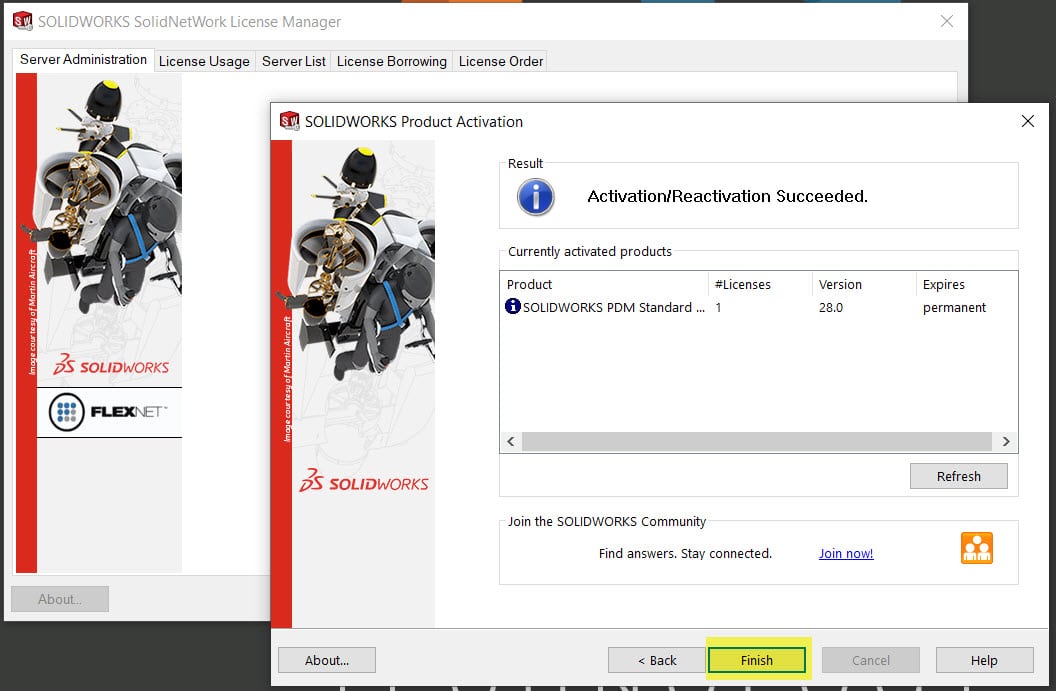Click the blue information icon in Result
1056x691 pixels.
point(535,197)
